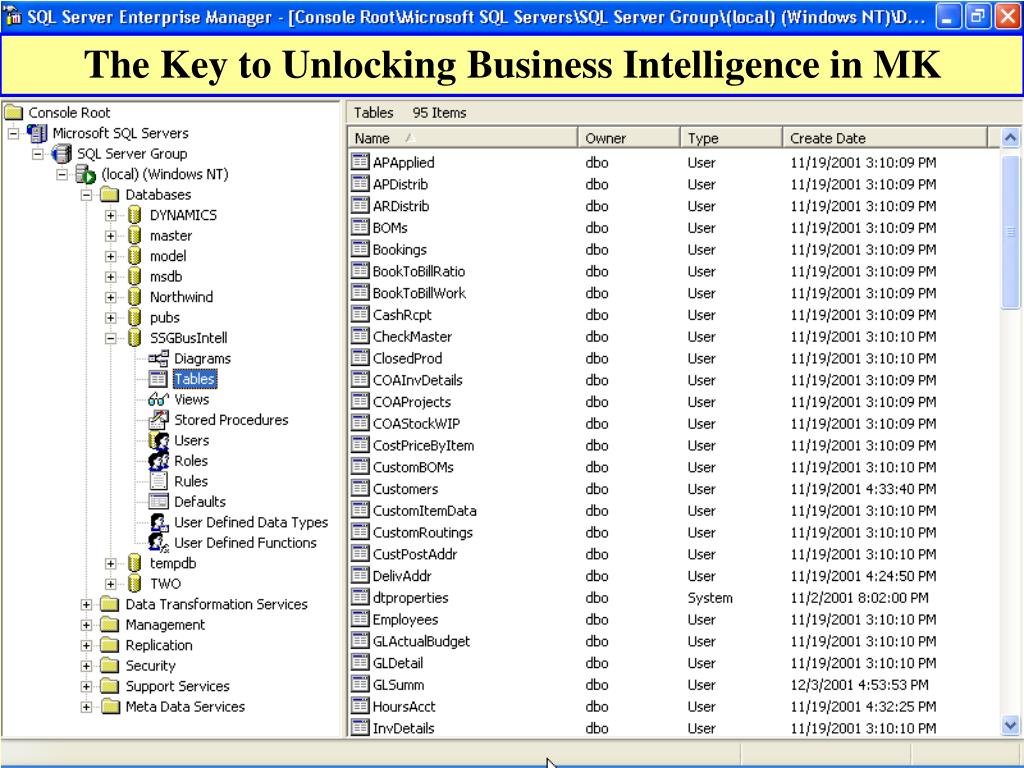Select the Support Services folder label
The width and height of the screenshot is (1024, 768).
point(178,686)
